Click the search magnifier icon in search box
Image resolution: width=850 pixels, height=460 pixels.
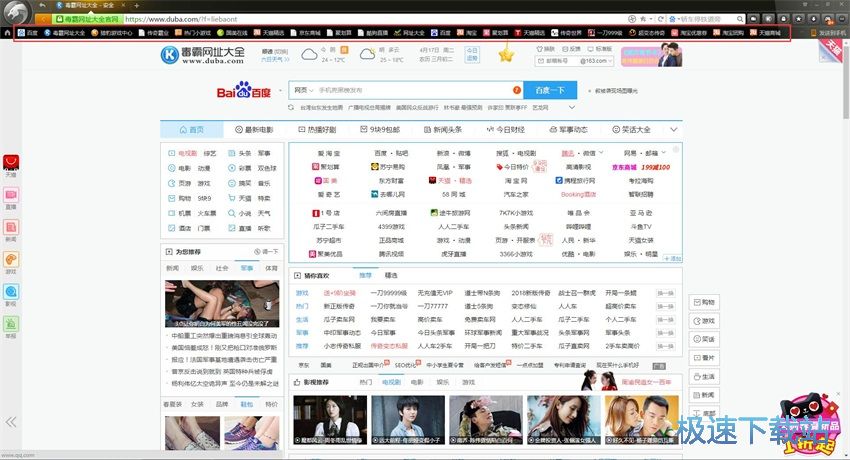click(740, 19)
